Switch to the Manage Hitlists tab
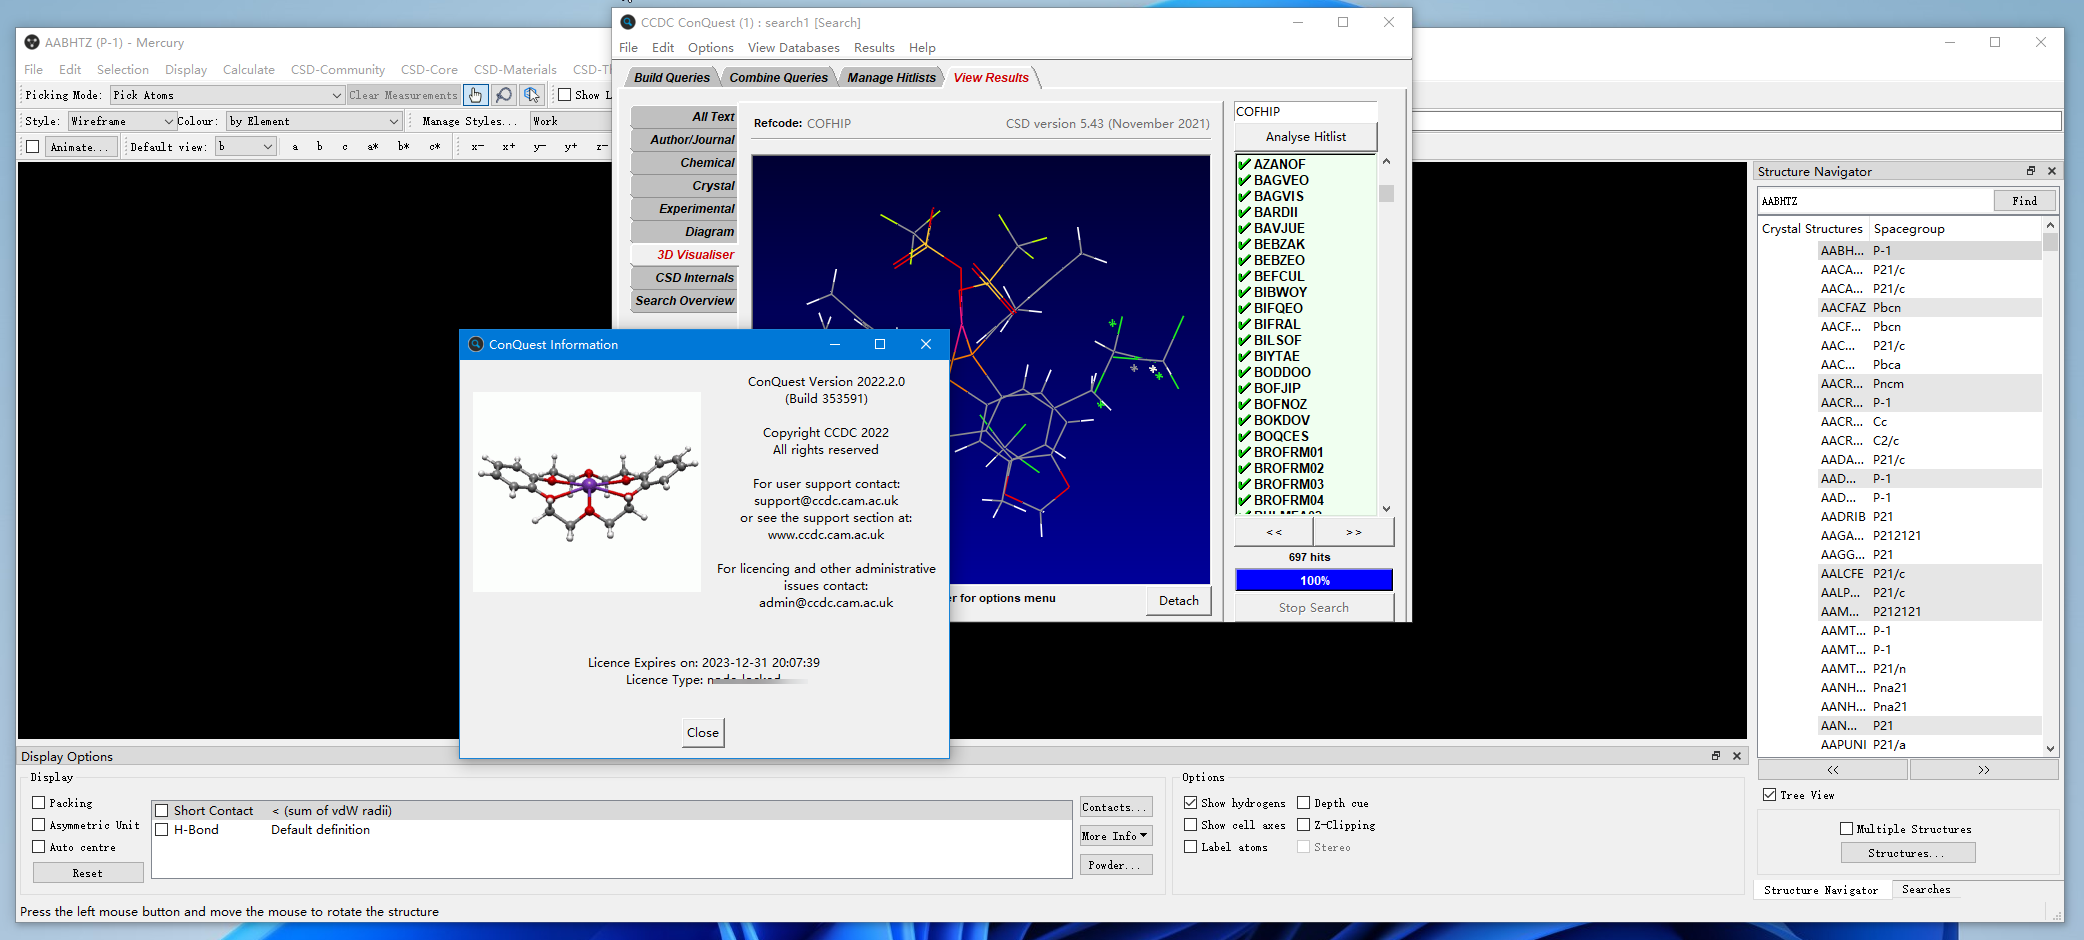Image resolution: width=2084 pixels, height=940 pixels. tap(891, 78)
